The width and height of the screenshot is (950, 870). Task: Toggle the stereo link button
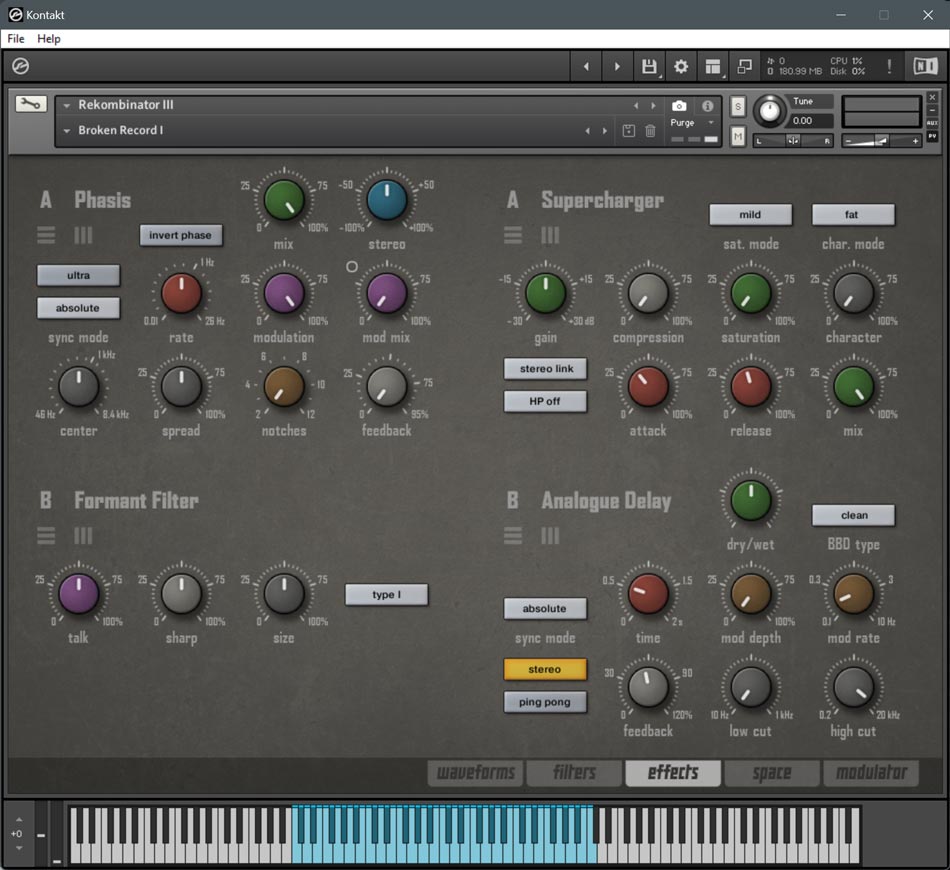[x=546, y=368]
